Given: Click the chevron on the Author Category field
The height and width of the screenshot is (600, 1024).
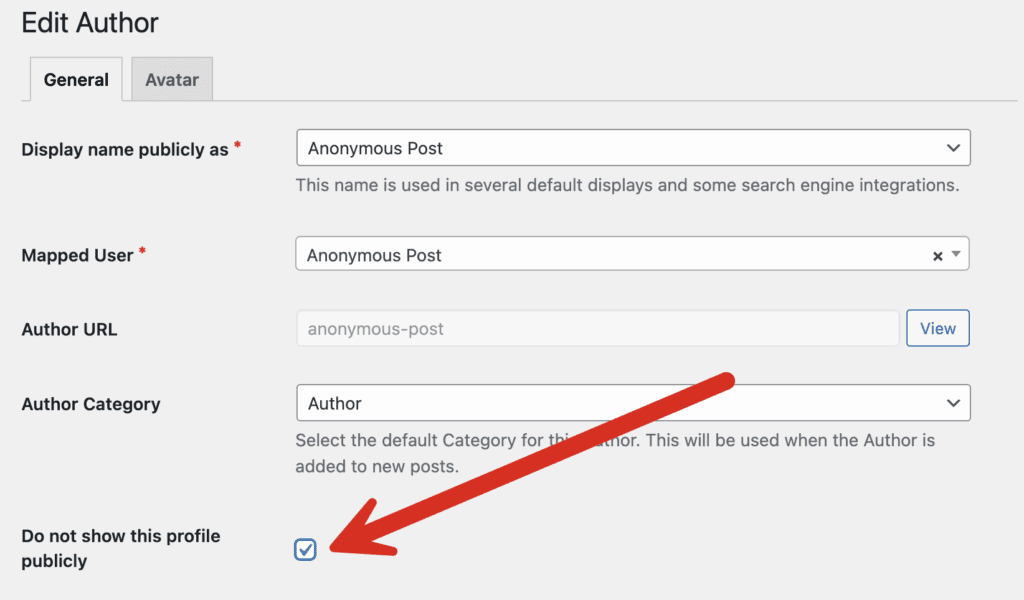Looking at the screenshot, I should (x=952, y=403).
